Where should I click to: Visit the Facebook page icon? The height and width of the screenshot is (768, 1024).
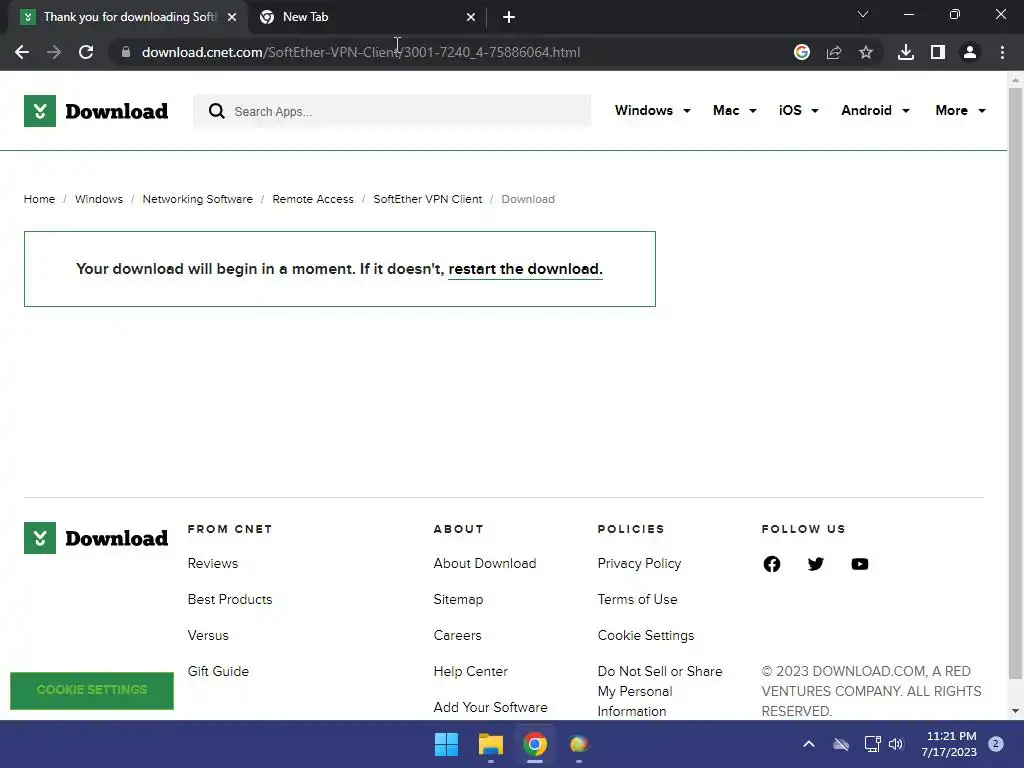pos(771,564)
